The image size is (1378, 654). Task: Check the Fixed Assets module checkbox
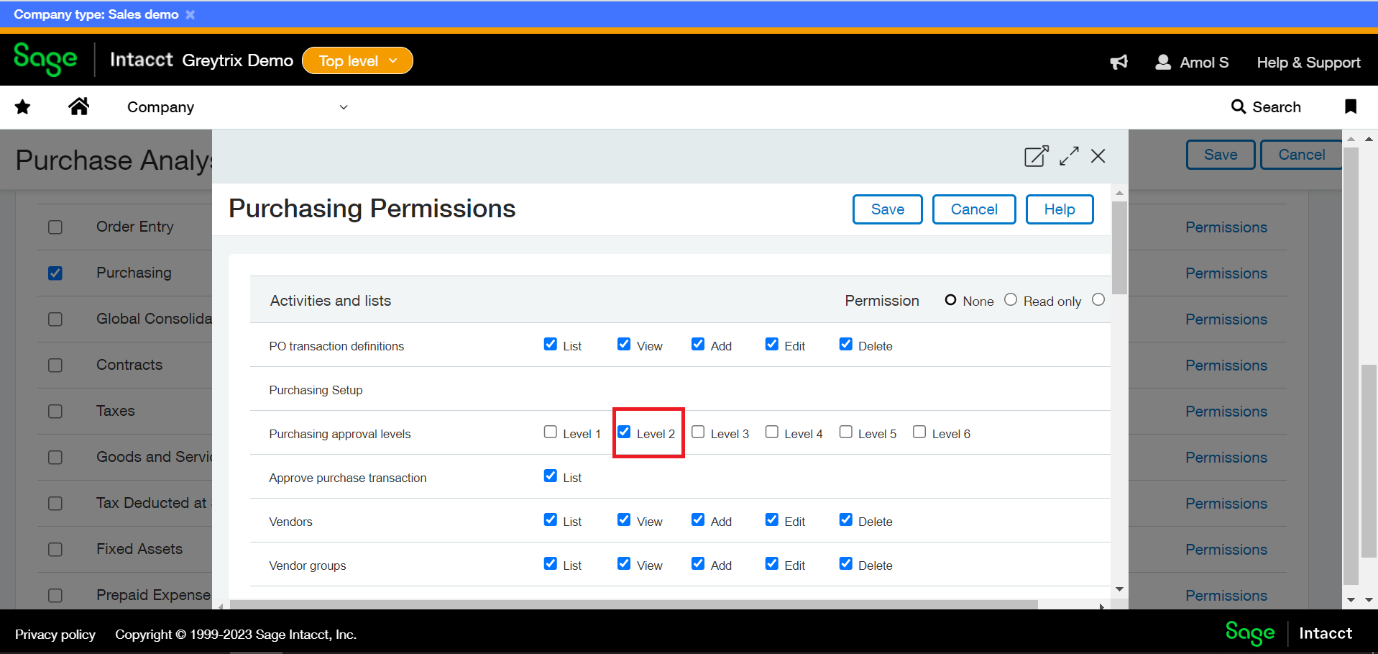click(x=55, y=549)
